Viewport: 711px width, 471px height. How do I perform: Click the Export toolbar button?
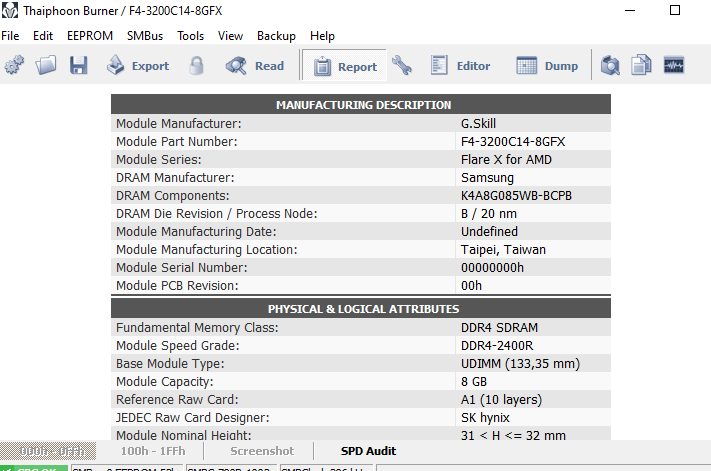pos(138,66)
